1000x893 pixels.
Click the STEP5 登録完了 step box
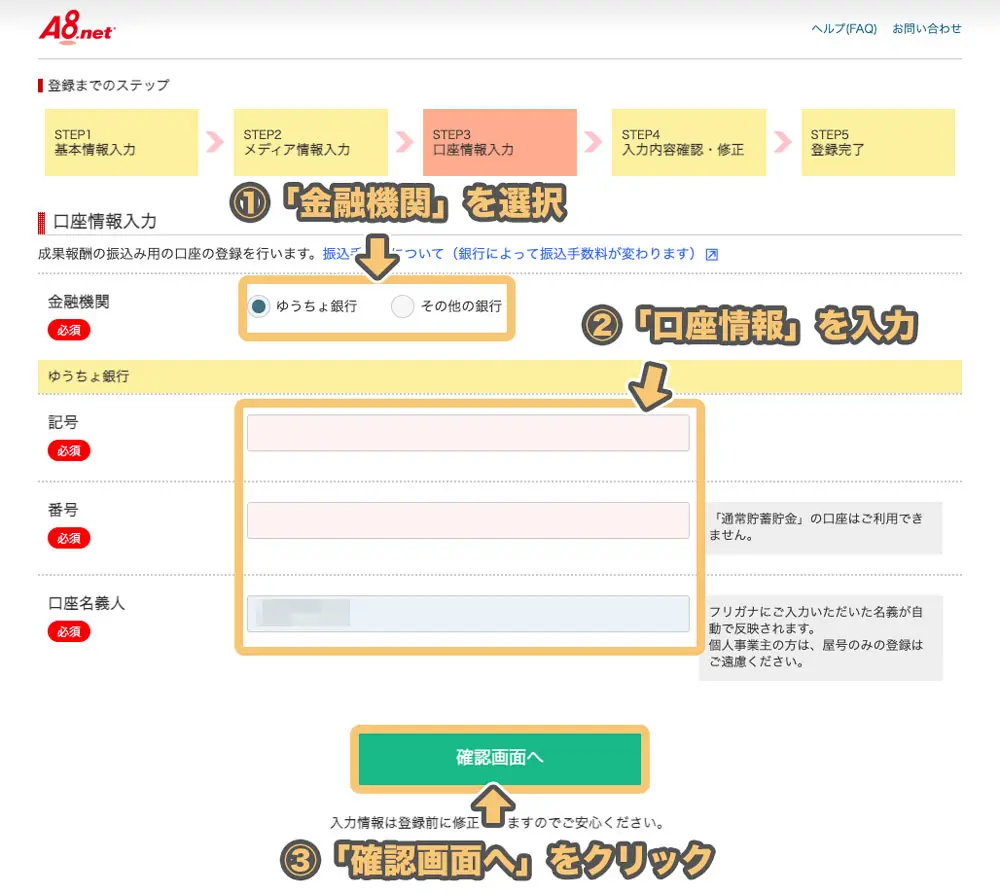point(878,142)
